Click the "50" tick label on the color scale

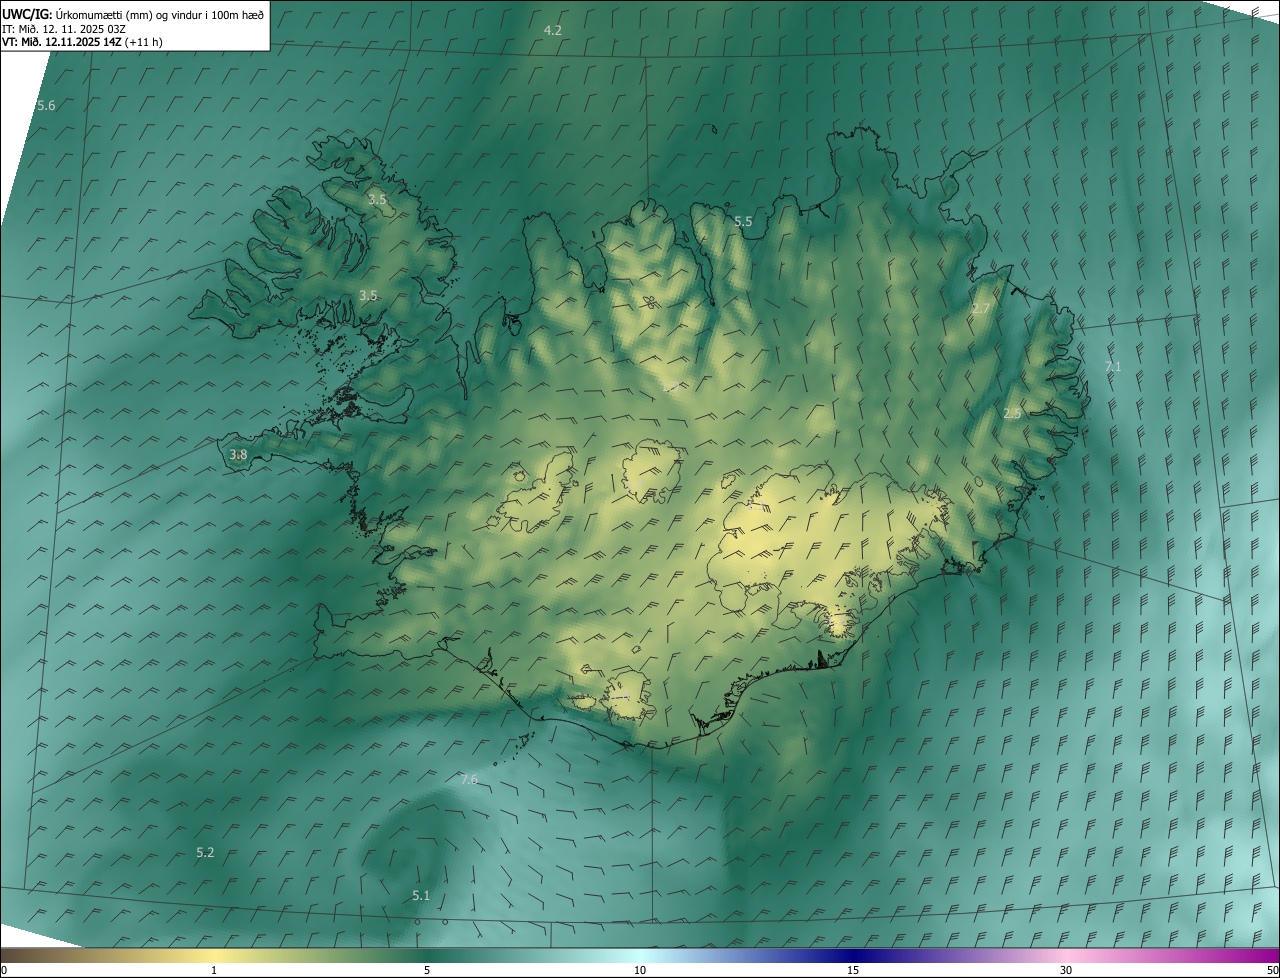tap(1271, 970)
